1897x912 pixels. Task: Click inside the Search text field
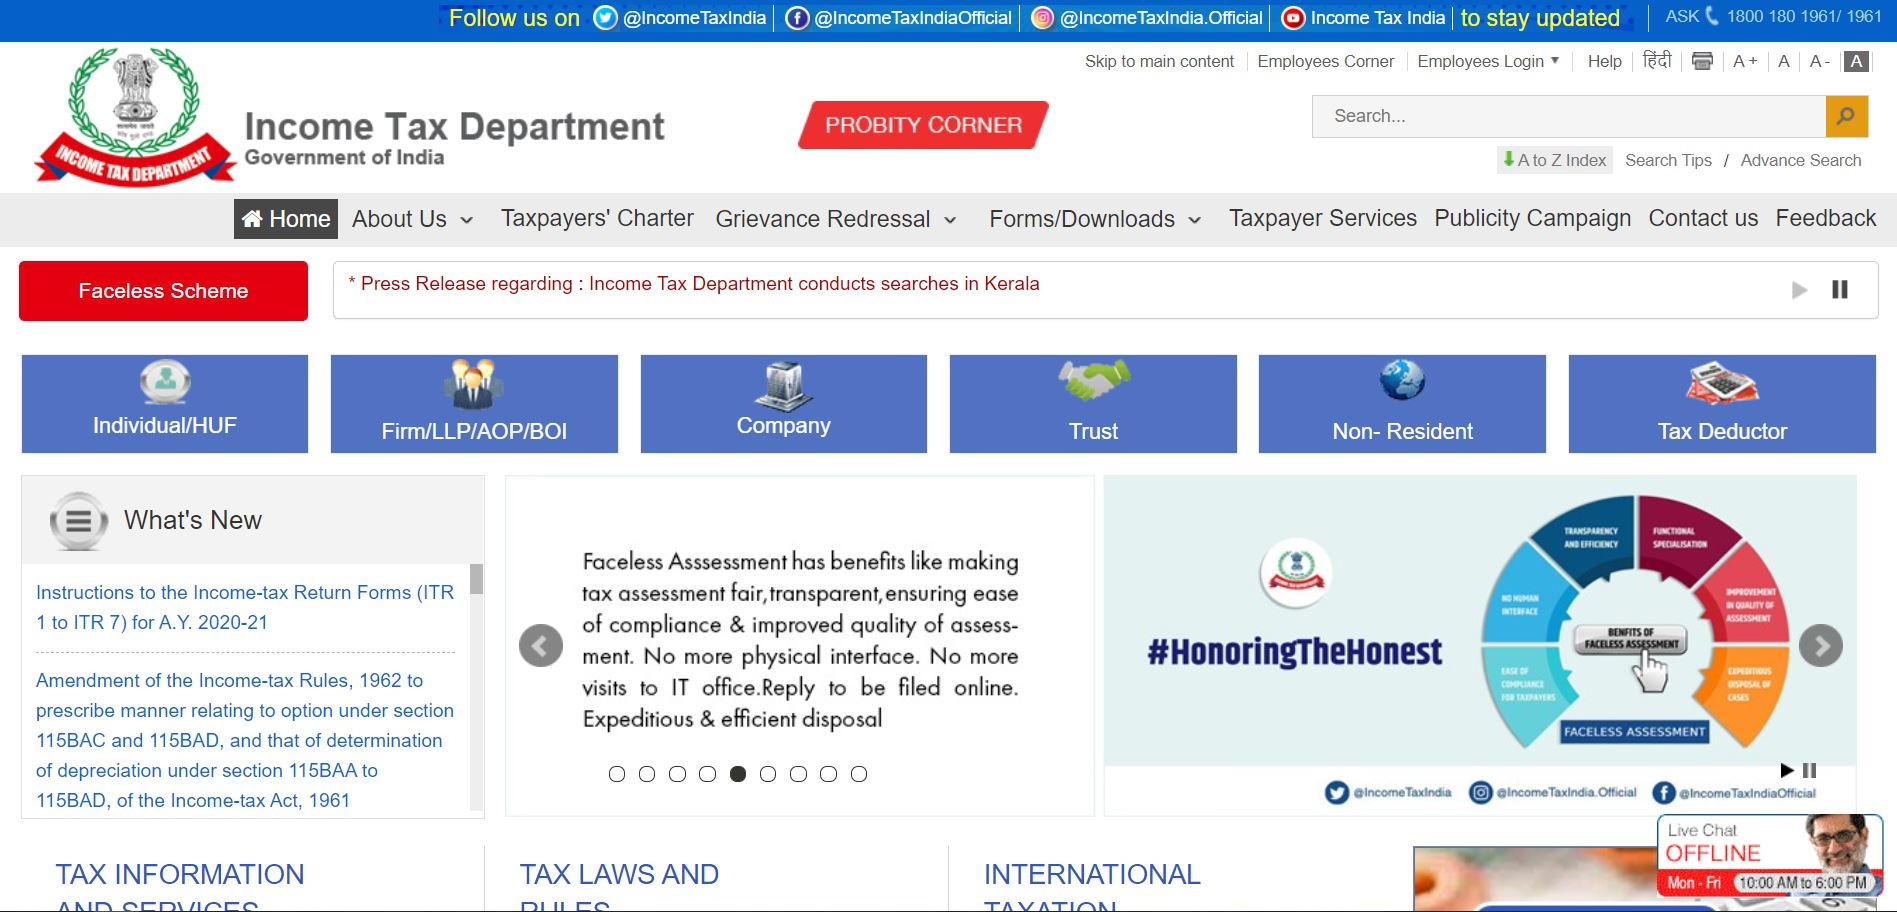(1567, 117)
